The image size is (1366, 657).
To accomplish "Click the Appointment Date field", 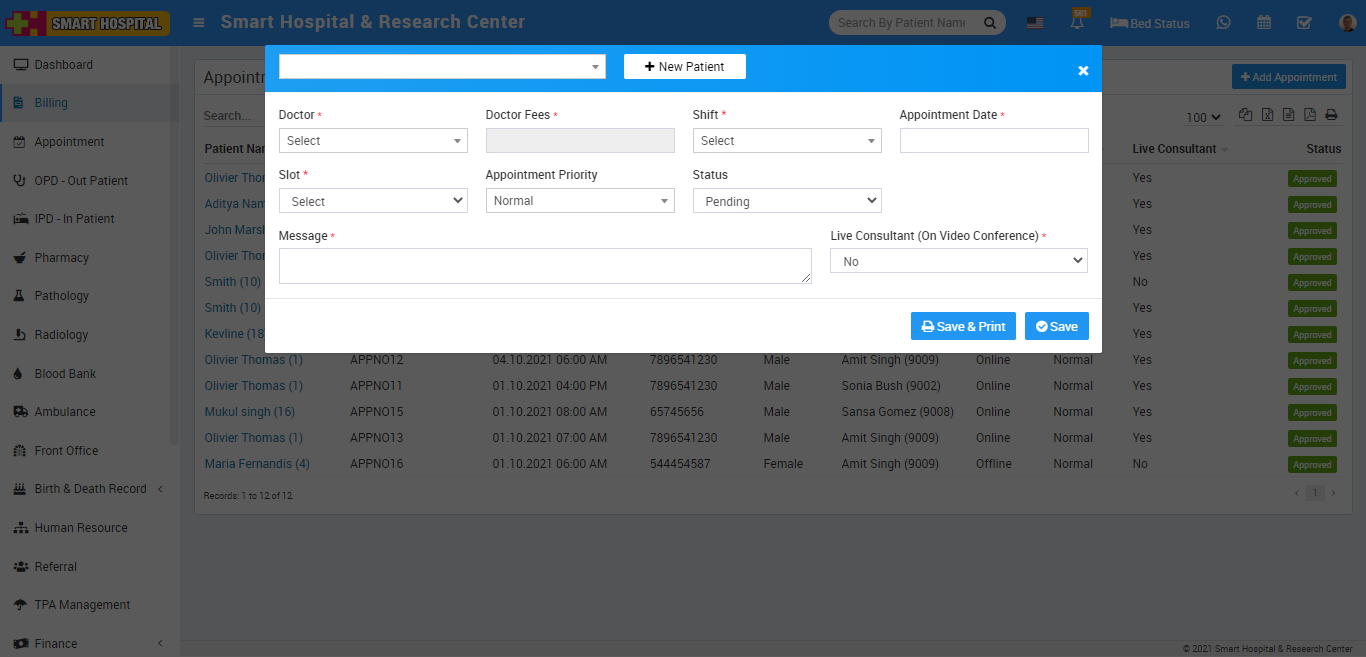I will pyautogui.click(x=994, y=141).
